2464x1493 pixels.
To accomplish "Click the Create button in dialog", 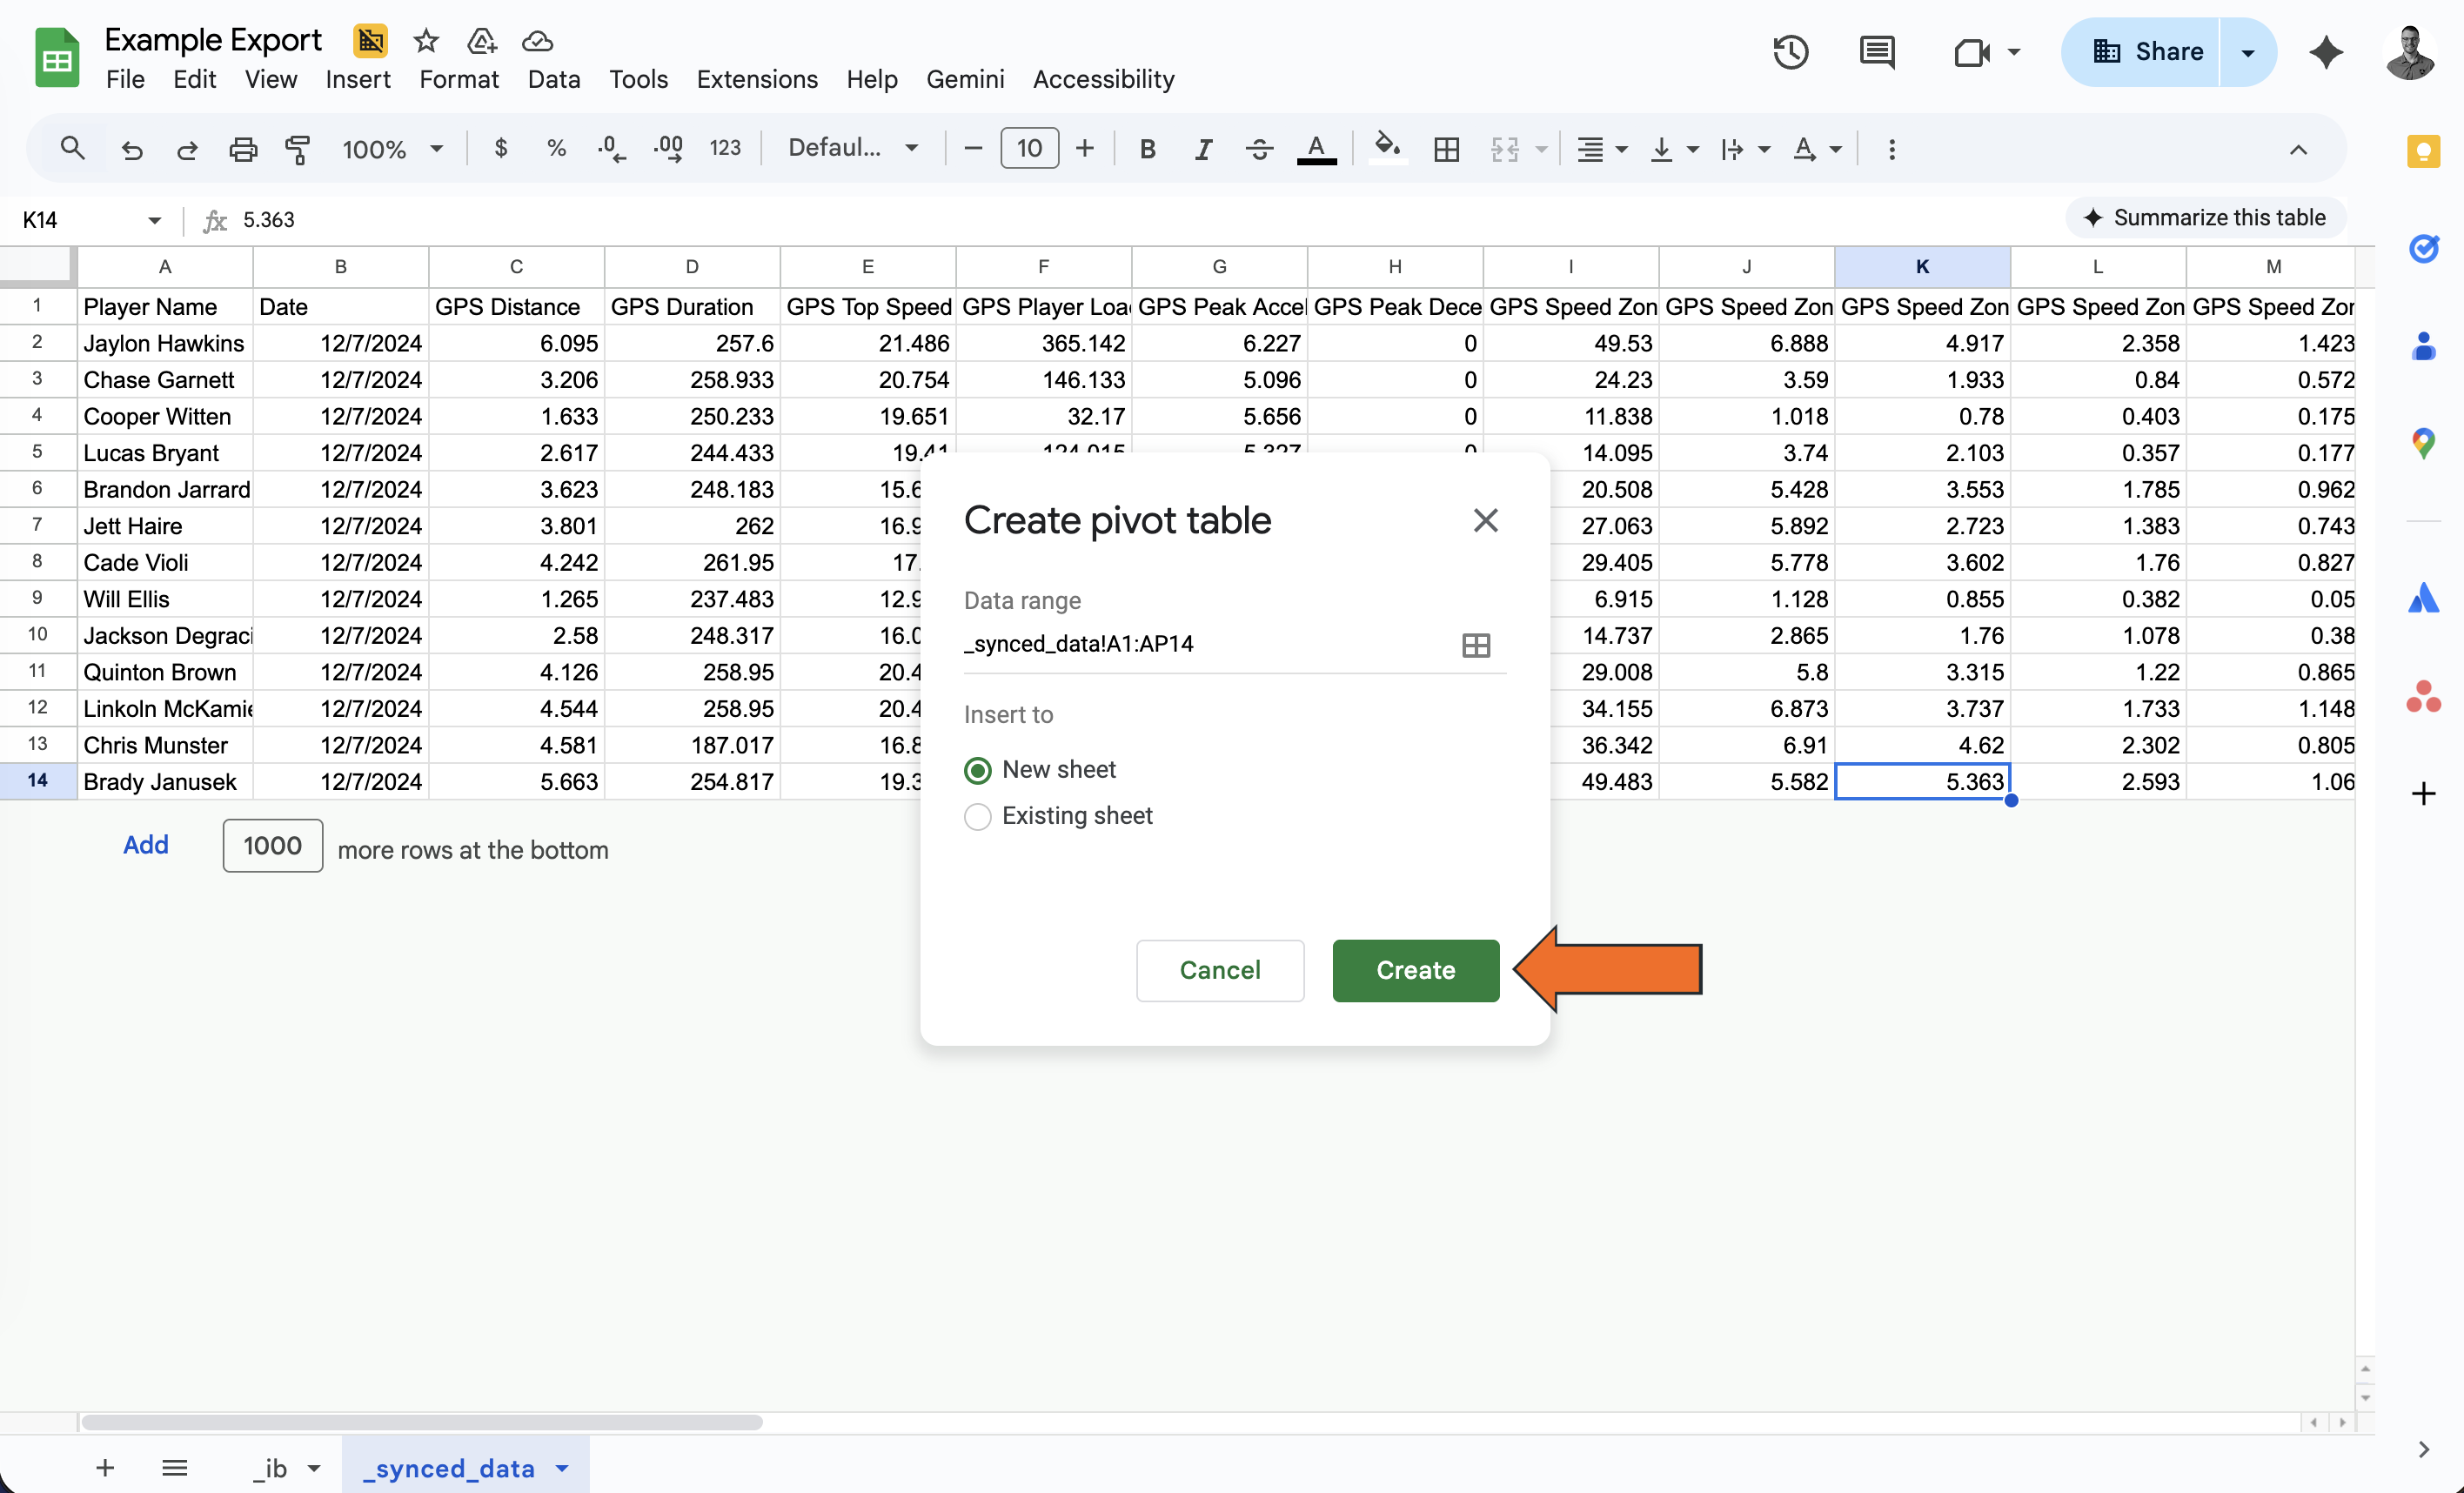I will [1415, 970].
